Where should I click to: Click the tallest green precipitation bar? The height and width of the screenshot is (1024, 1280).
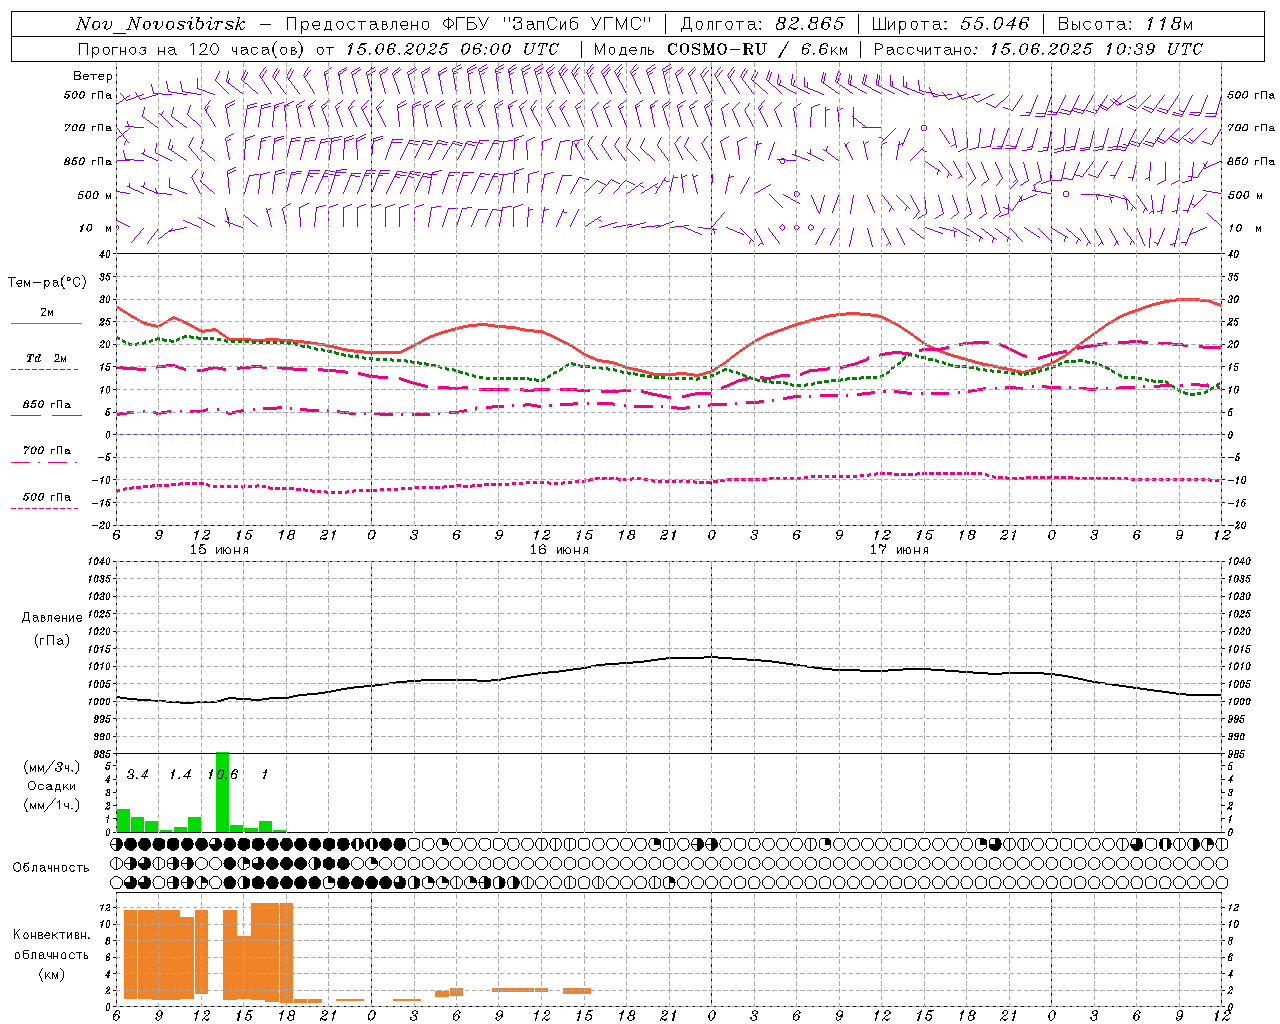pyautogui.click(x=223, y=792)
